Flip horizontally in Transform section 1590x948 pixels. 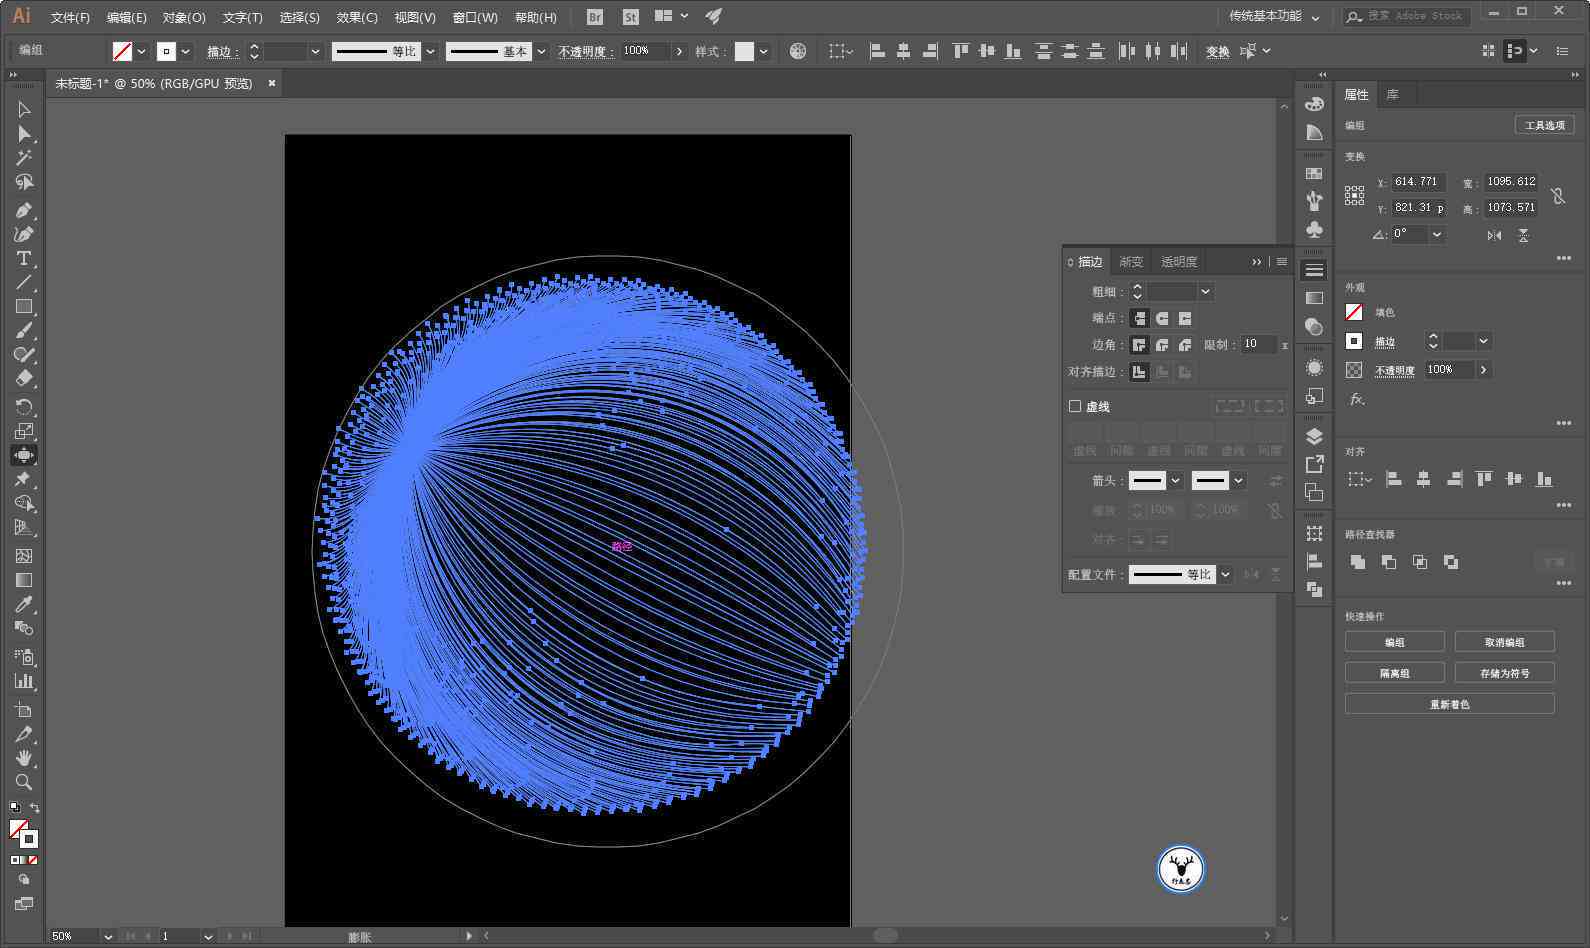1494,235
